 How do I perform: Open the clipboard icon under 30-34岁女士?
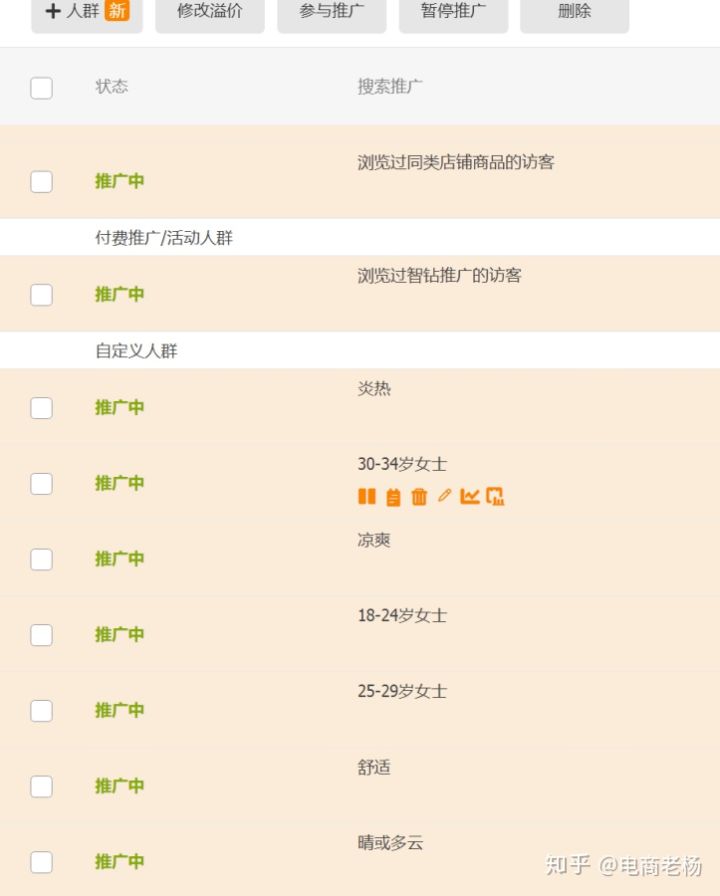[393, 496]
